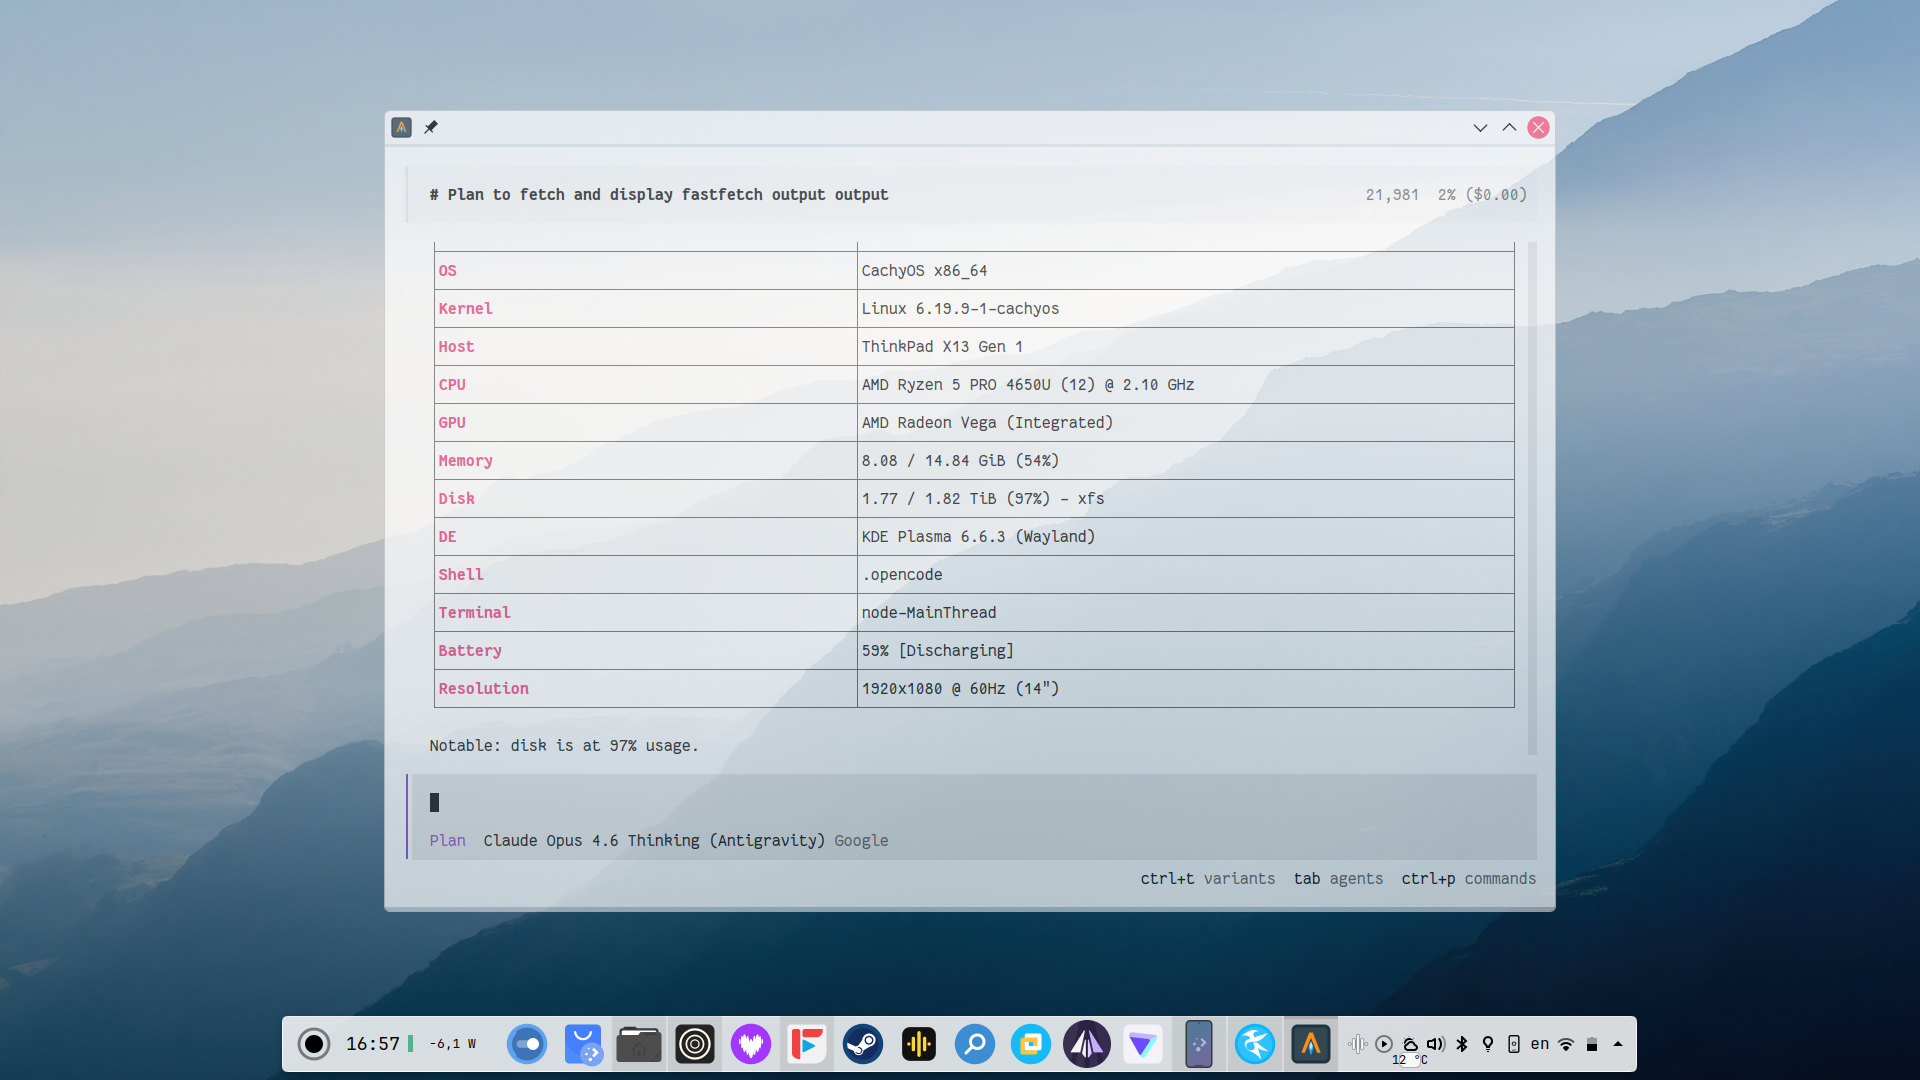Click the Plan agent mode label
The image size is (1920, 1080).
click(447, 840)
